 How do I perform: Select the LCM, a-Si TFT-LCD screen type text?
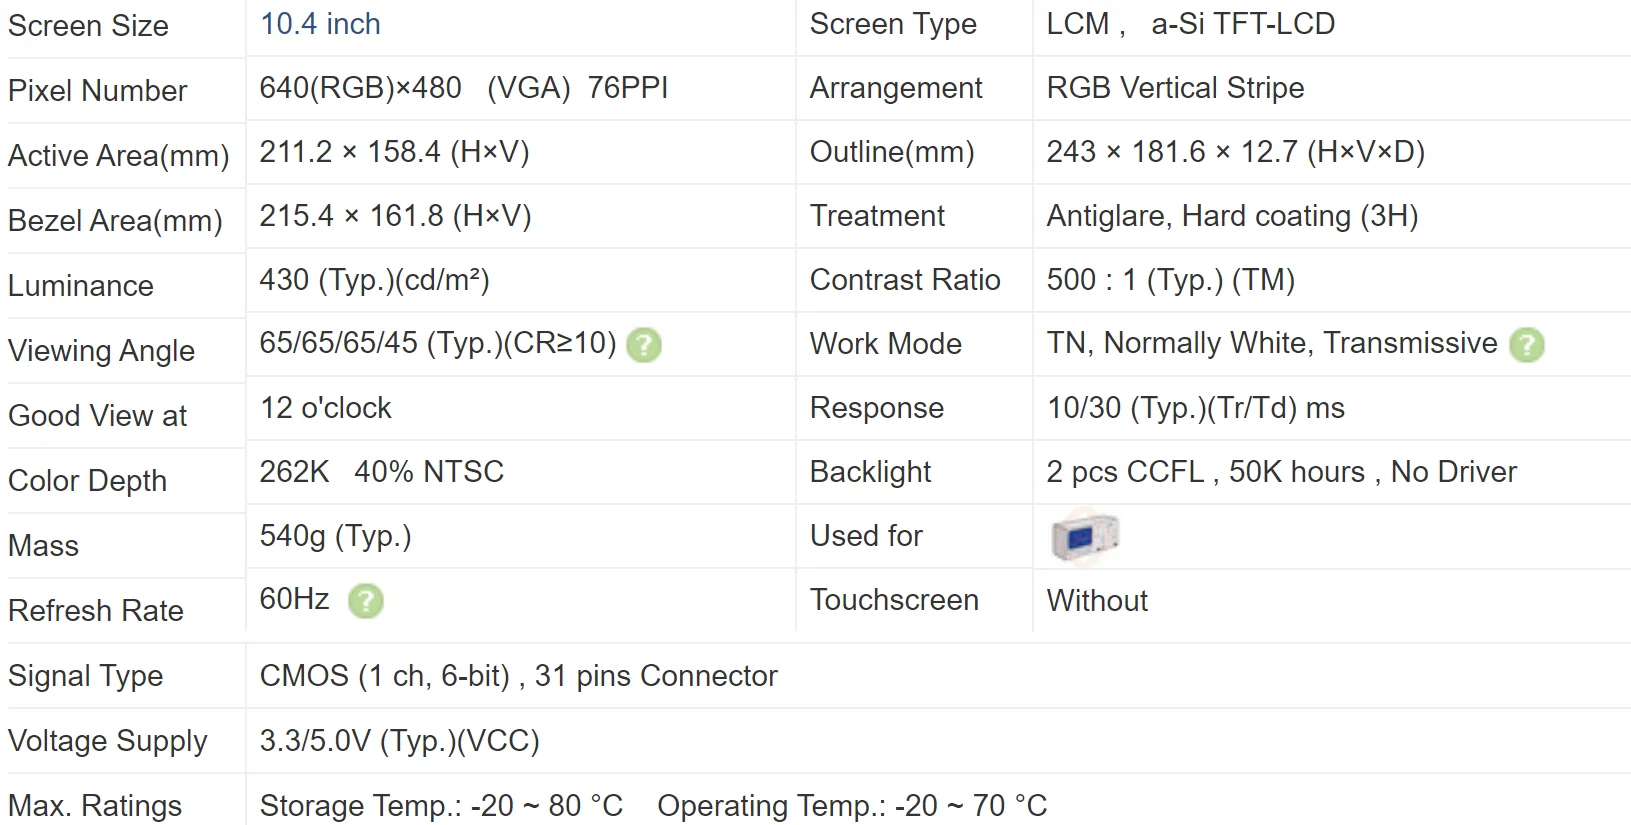pos(1190,24)
